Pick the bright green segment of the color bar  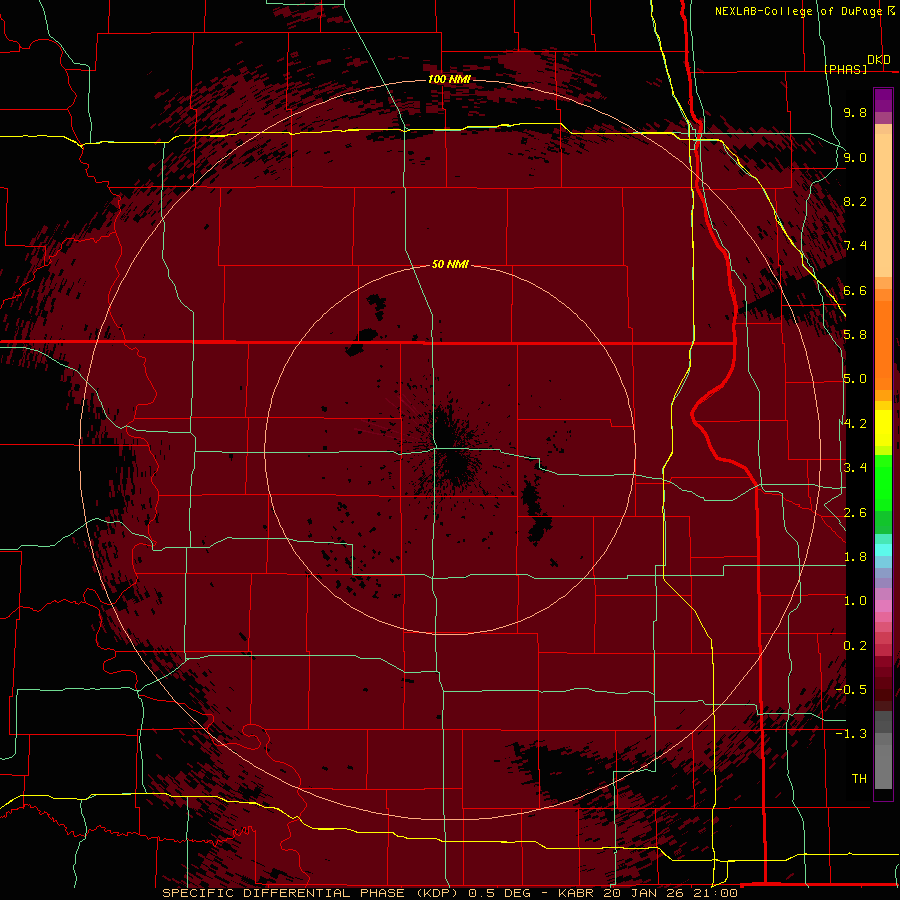point(883,482)
